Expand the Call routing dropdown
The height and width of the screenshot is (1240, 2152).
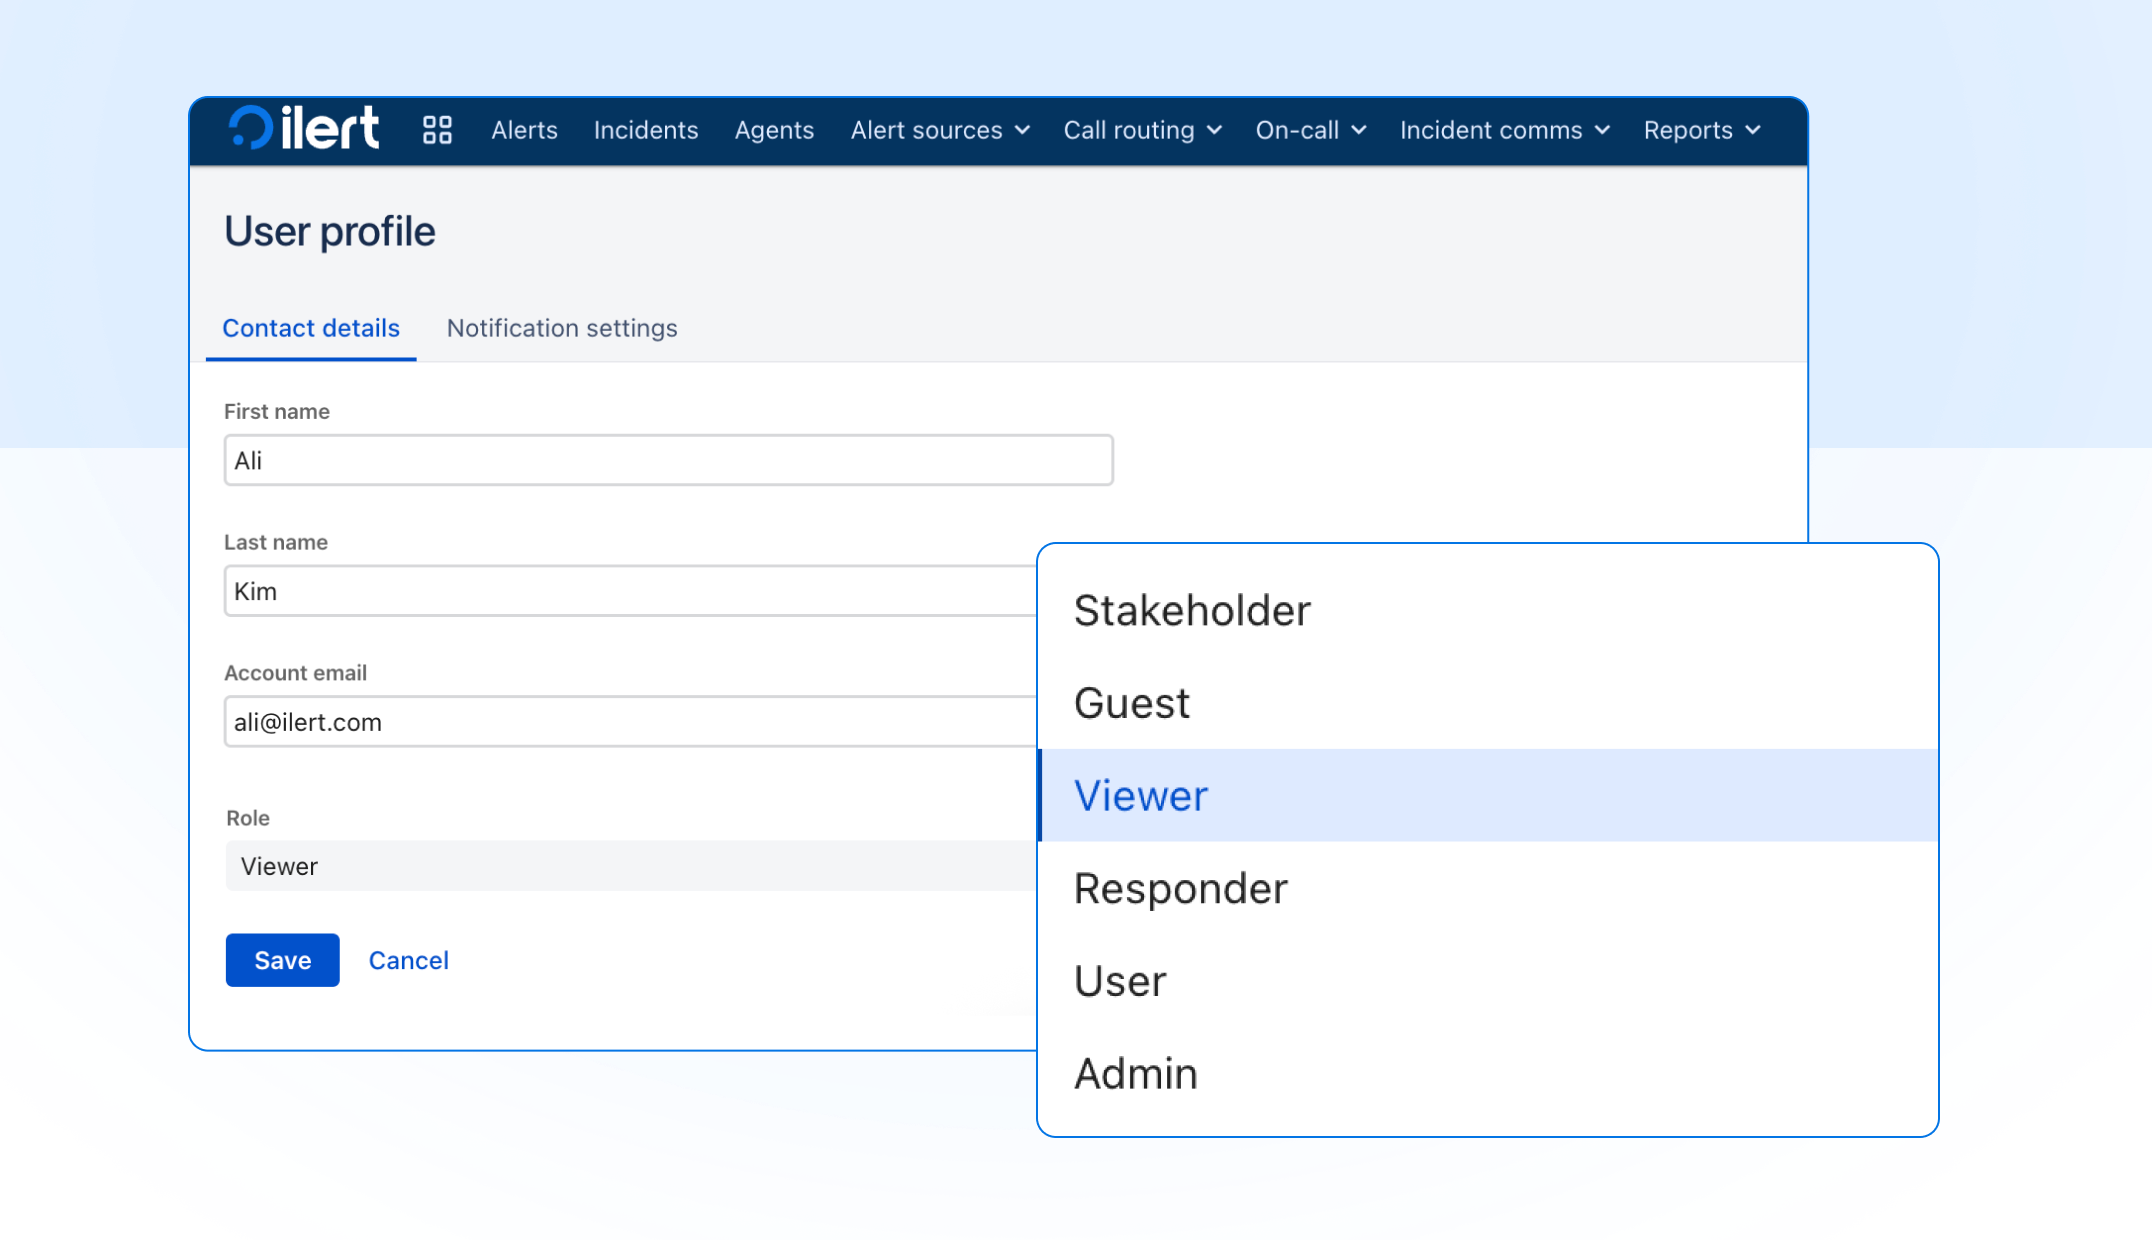[x=1142, y=130]
